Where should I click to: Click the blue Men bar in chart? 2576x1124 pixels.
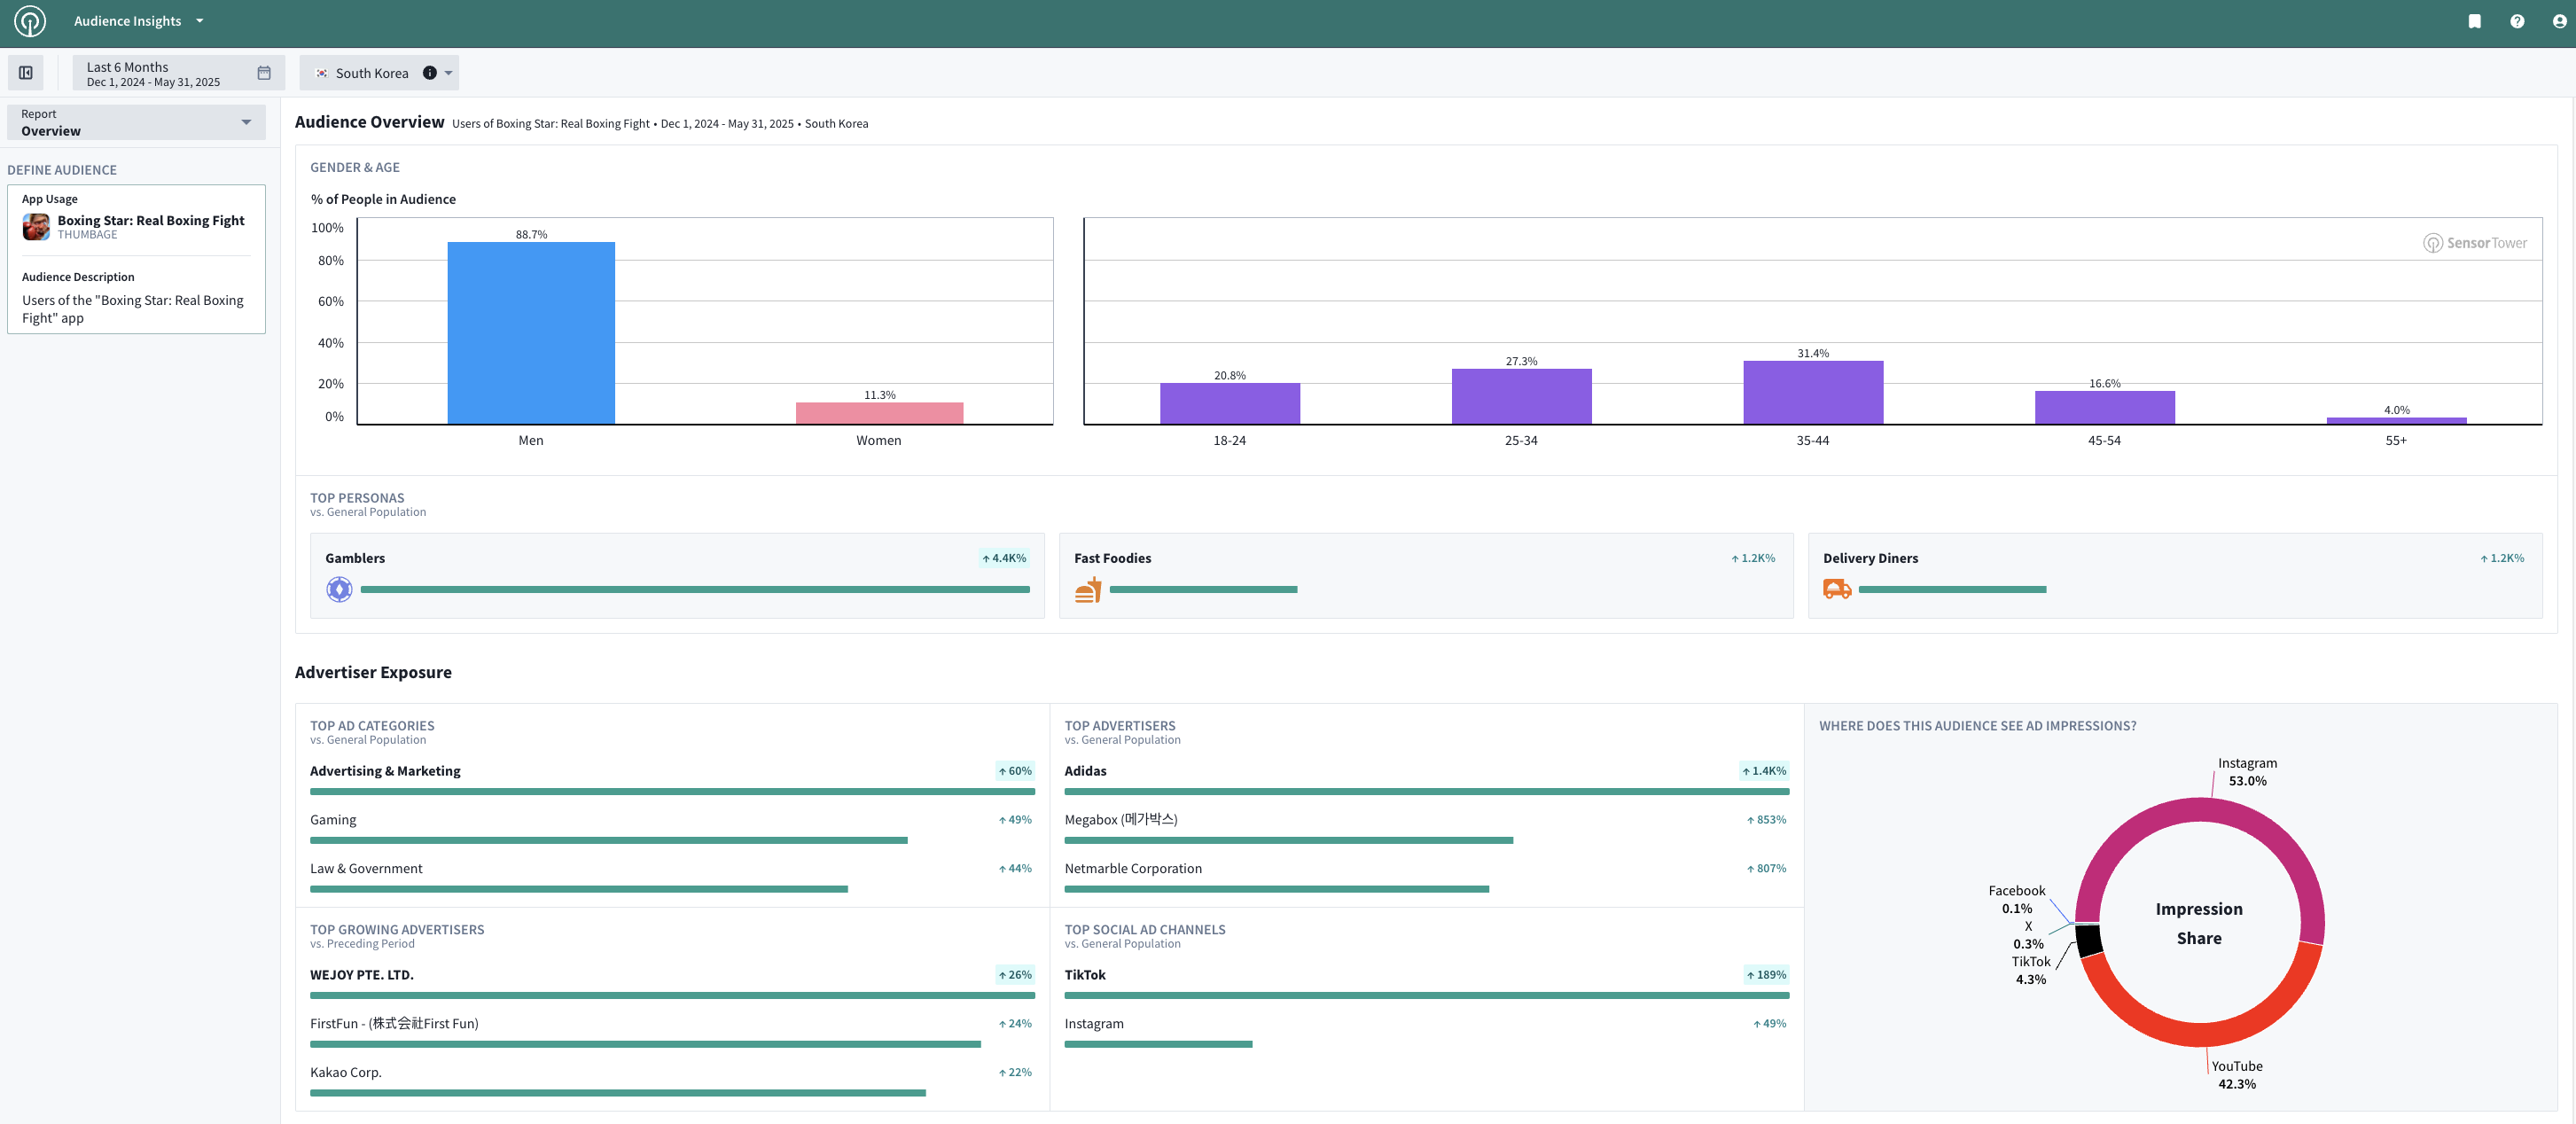(x=530, y=332)
